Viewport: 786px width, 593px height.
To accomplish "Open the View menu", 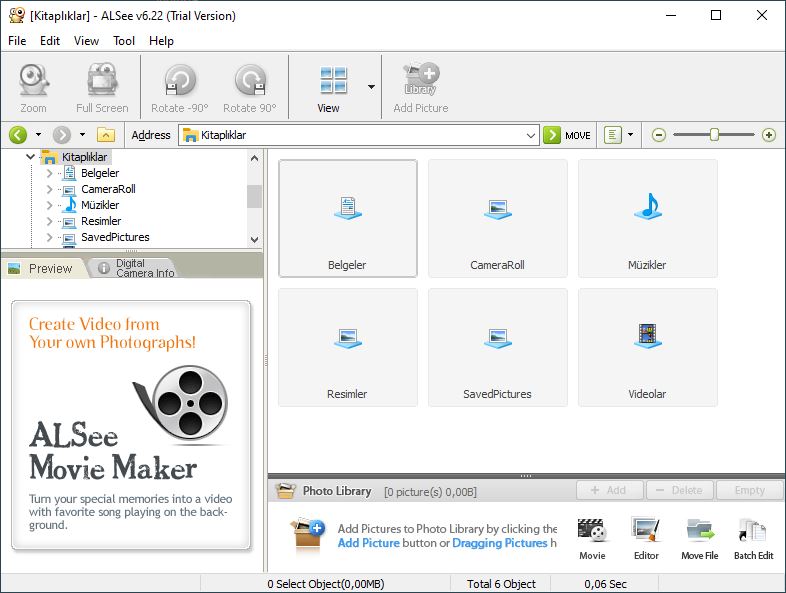I will [x=86, y=41].
